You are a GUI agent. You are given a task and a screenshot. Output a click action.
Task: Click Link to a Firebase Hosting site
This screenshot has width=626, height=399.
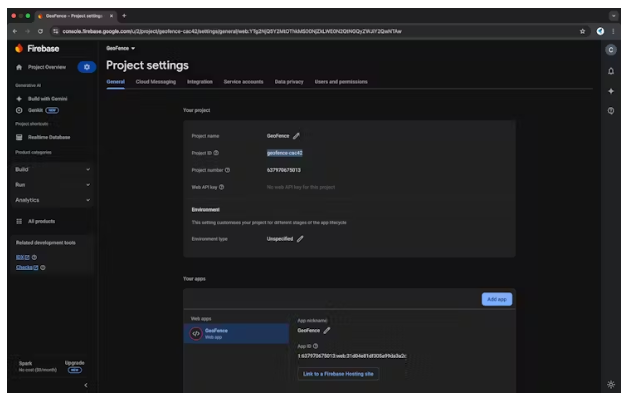(338, 374)
